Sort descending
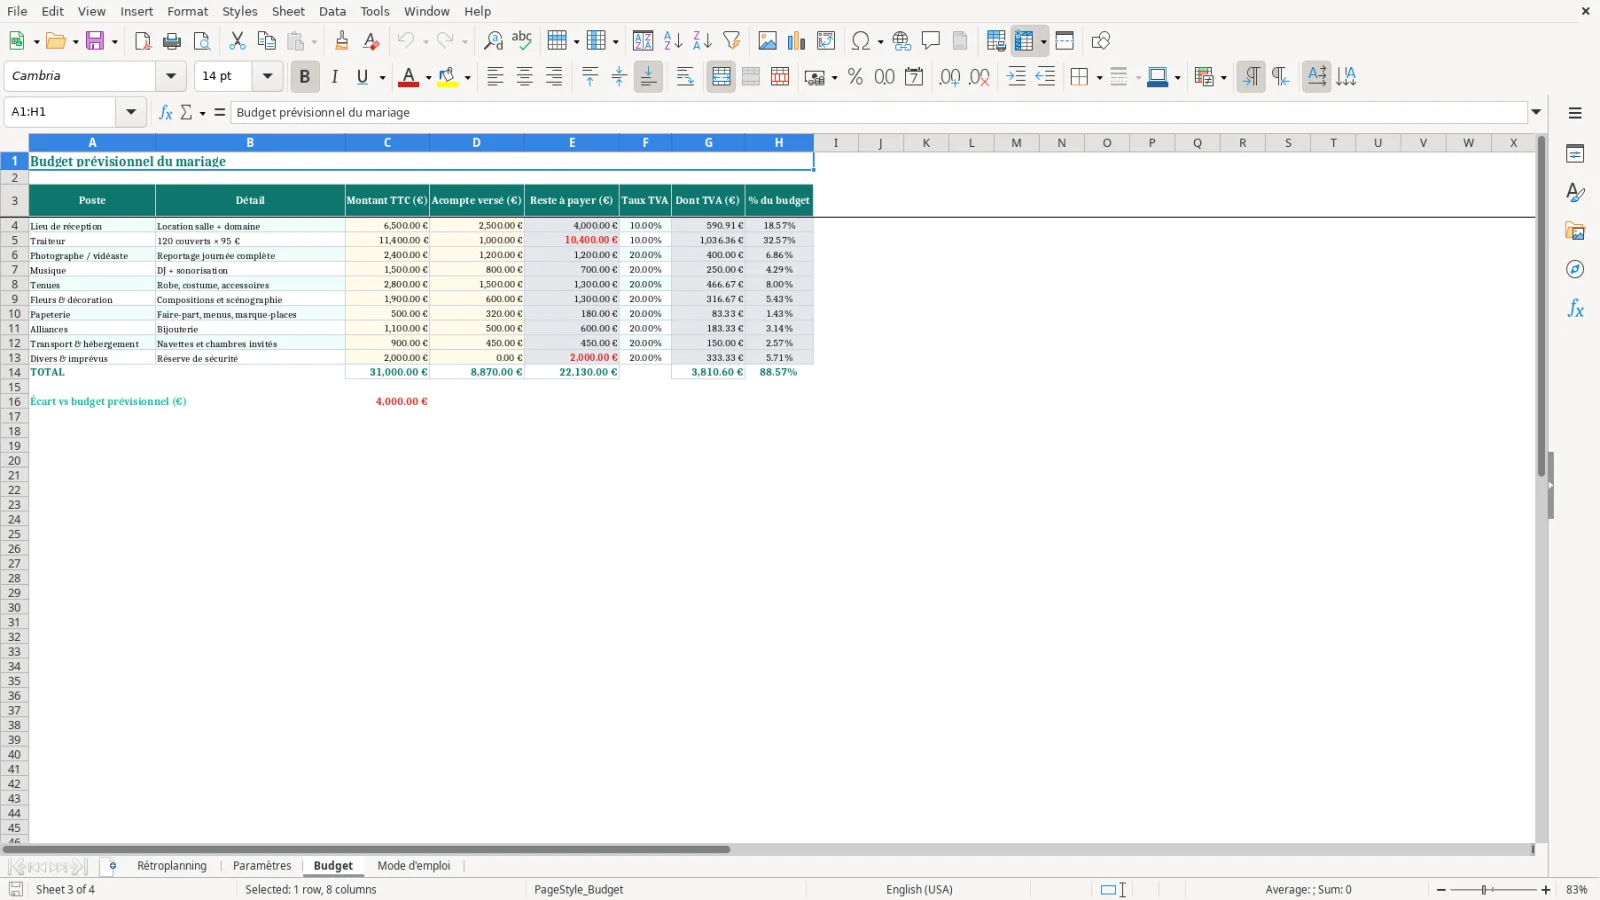Image resolution: width=1600 pixels, height=900 pixels. pos(702,41)
